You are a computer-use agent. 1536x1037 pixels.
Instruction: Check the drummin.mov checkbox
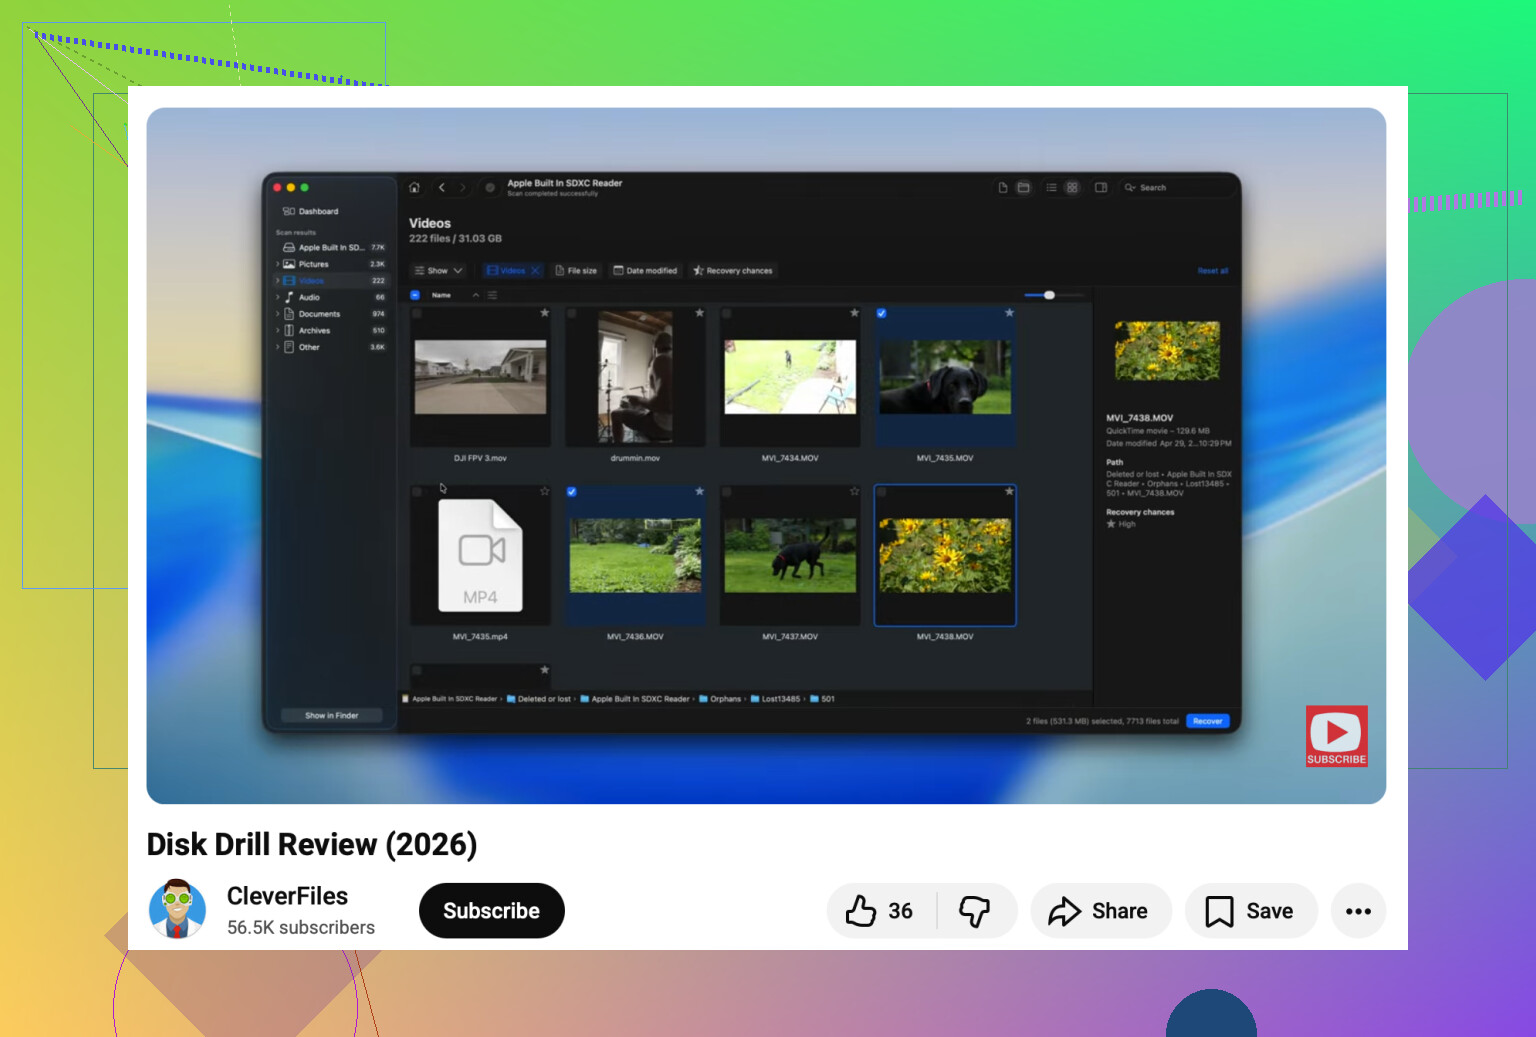pos(572,313)
